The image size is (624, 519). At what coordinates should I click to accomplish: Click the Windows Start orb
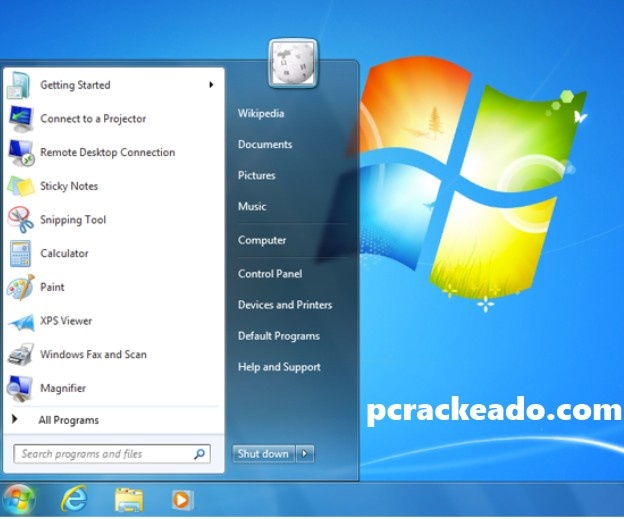(19, 497)
